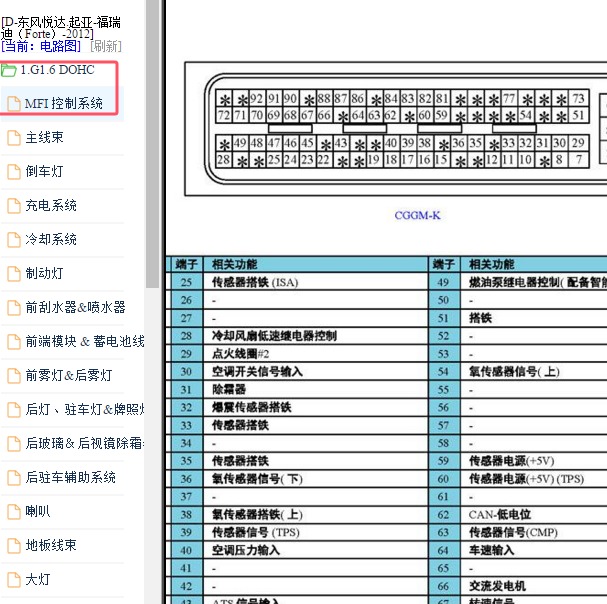This screenshot has width=607, height=604.
Task: Expand the 1.G1.6 DOHC tree node
Action: (57, 70)
